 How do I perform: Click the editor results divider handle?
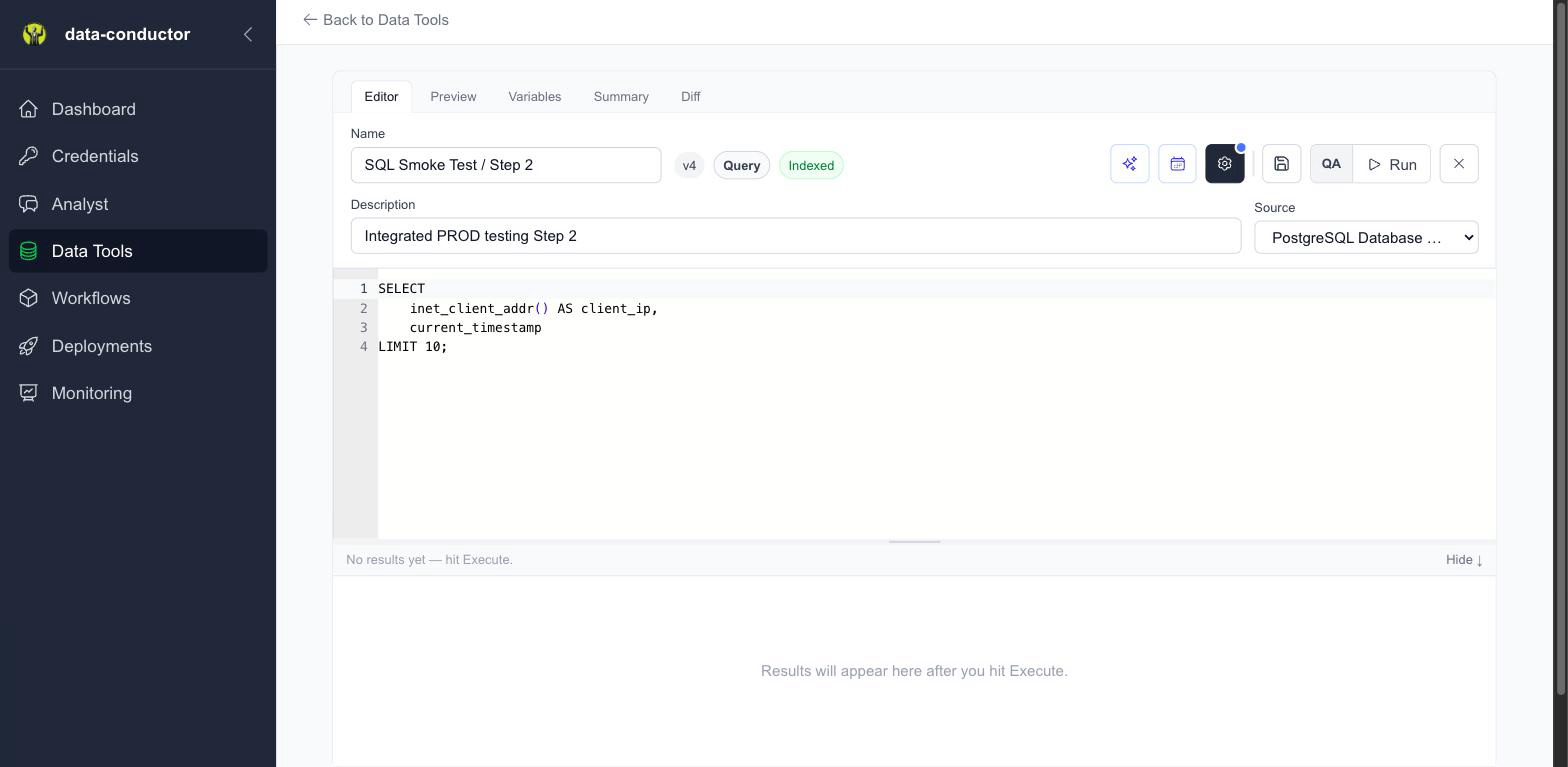click(x=914, y=541)
